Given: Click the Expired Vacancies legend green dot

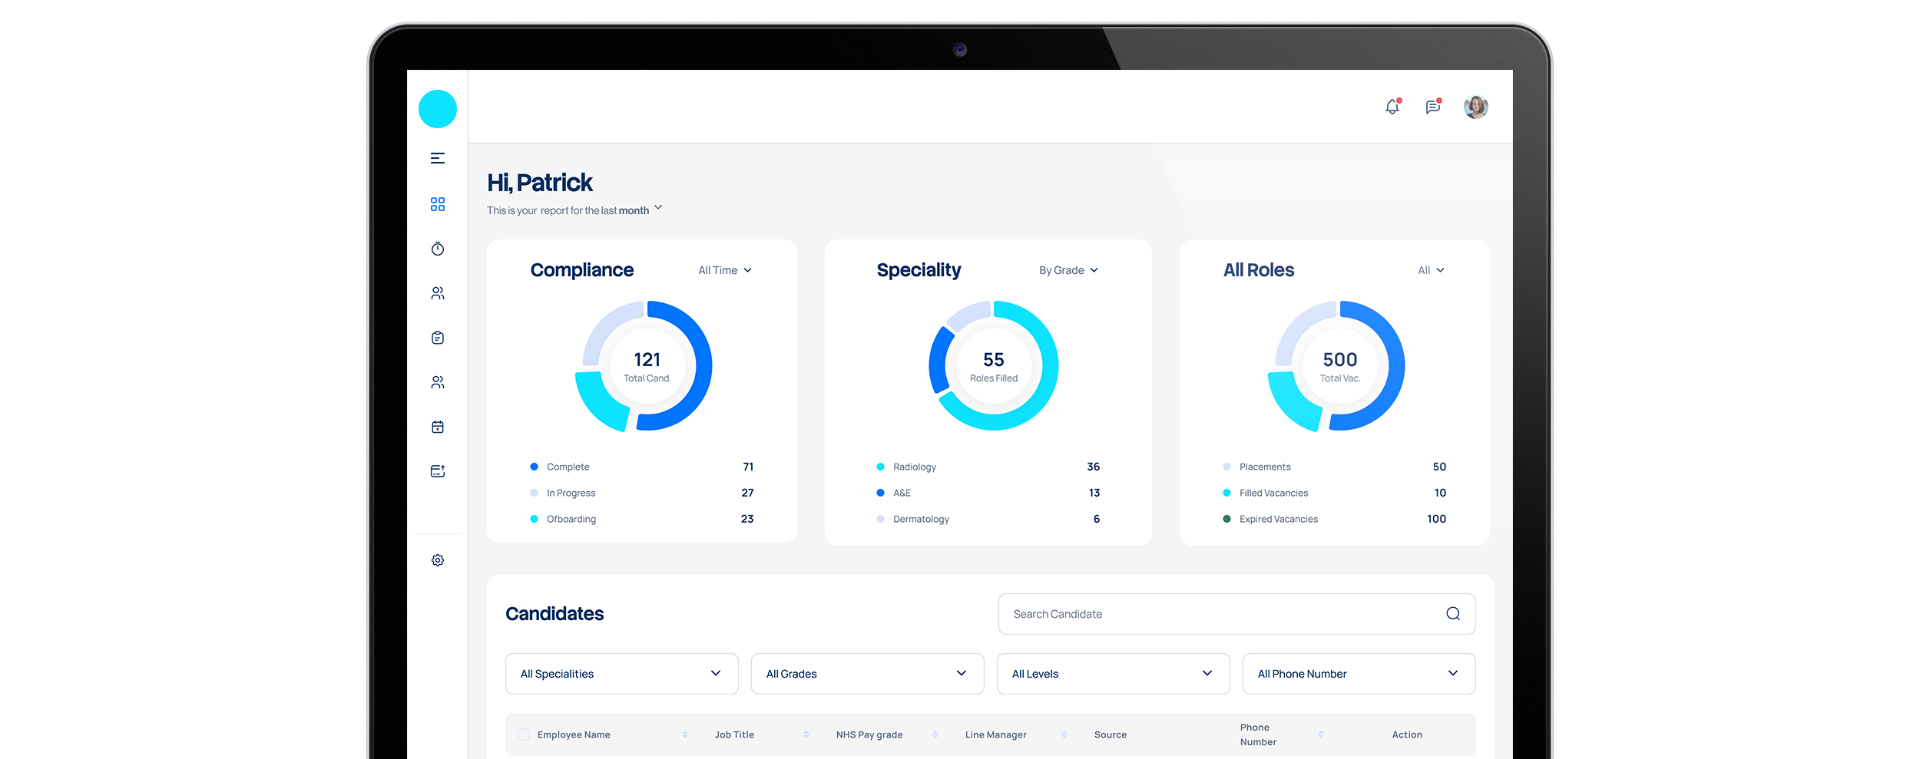Looking at the screenshot, I should pos(1227,519).
